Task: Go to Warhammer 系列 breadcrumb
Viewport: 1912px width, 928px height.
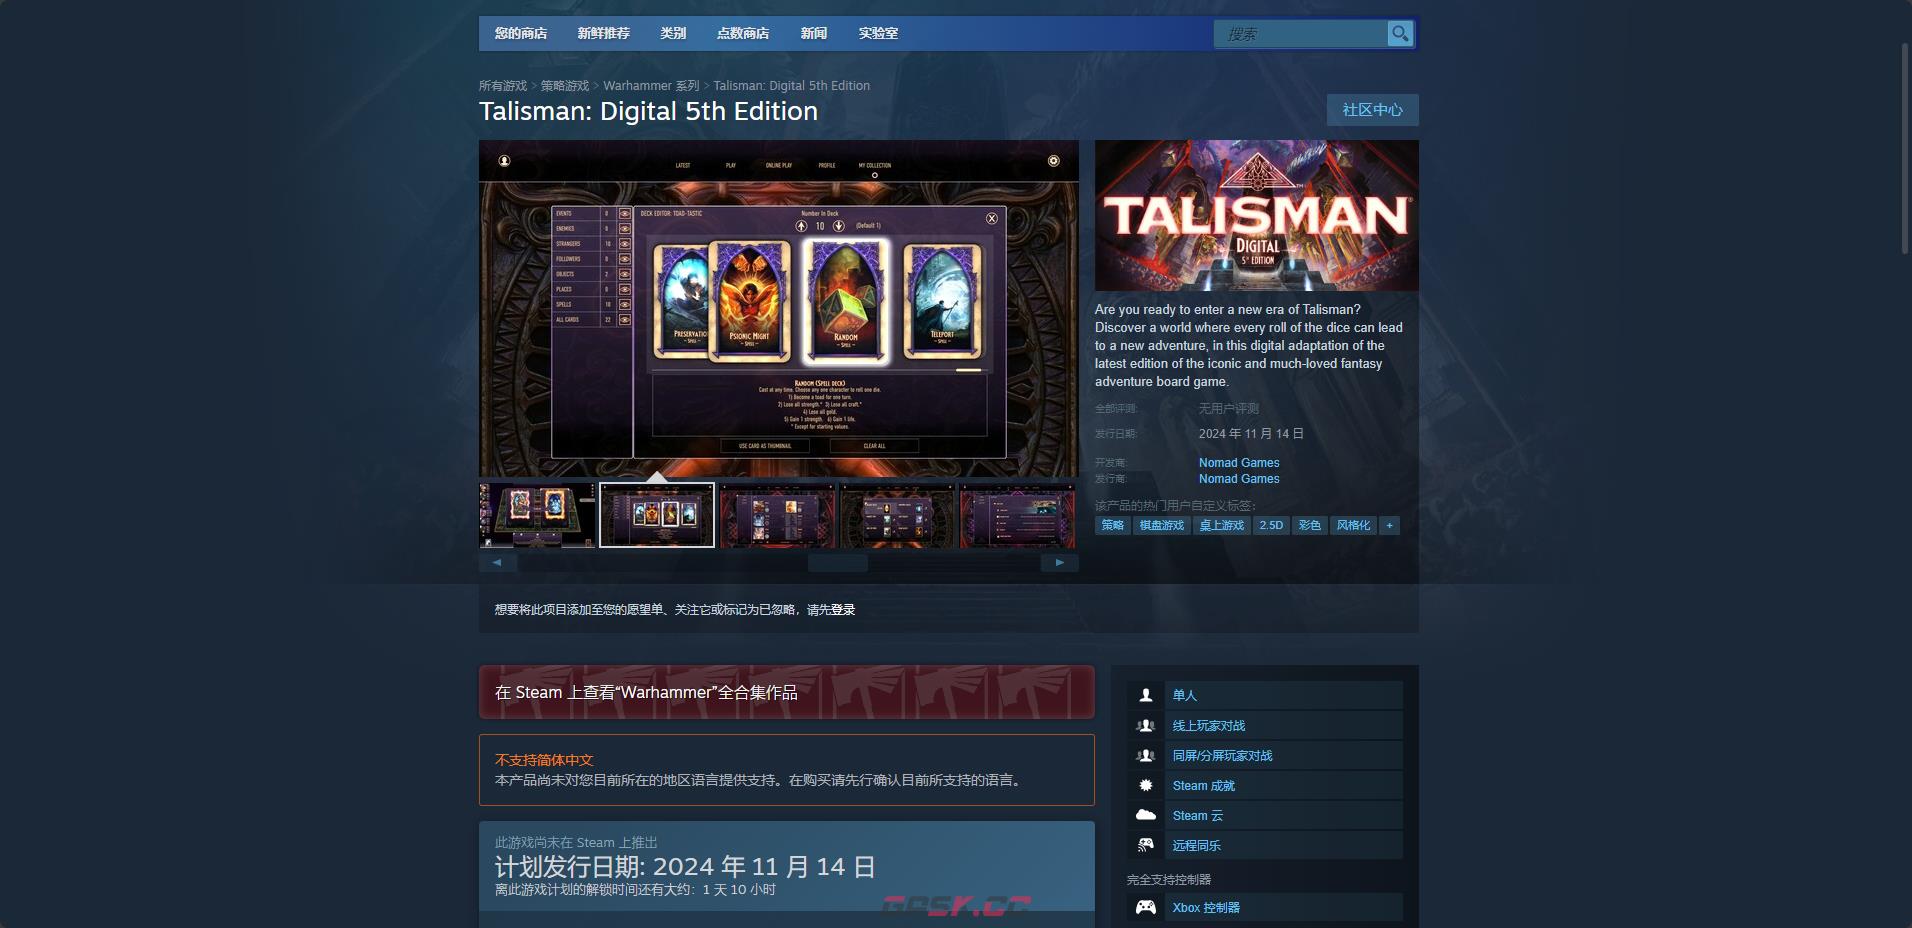Action: click(x=651, y=86)
